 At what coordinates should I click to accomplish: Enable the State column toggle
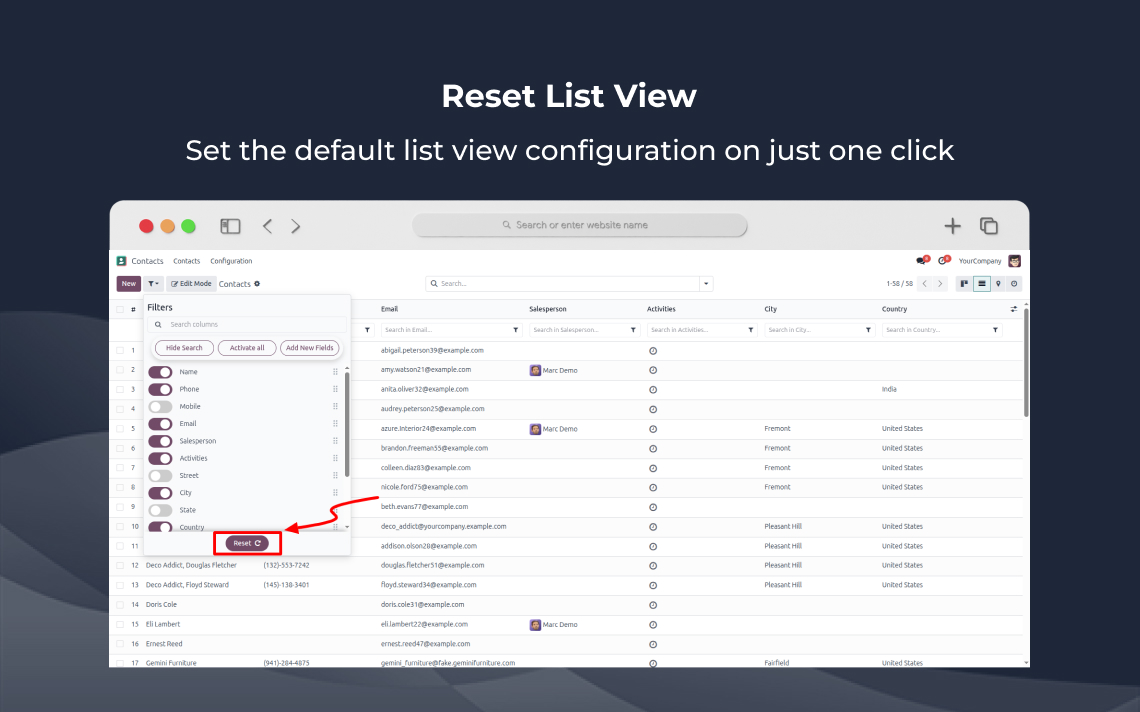(x=160, y=510)
